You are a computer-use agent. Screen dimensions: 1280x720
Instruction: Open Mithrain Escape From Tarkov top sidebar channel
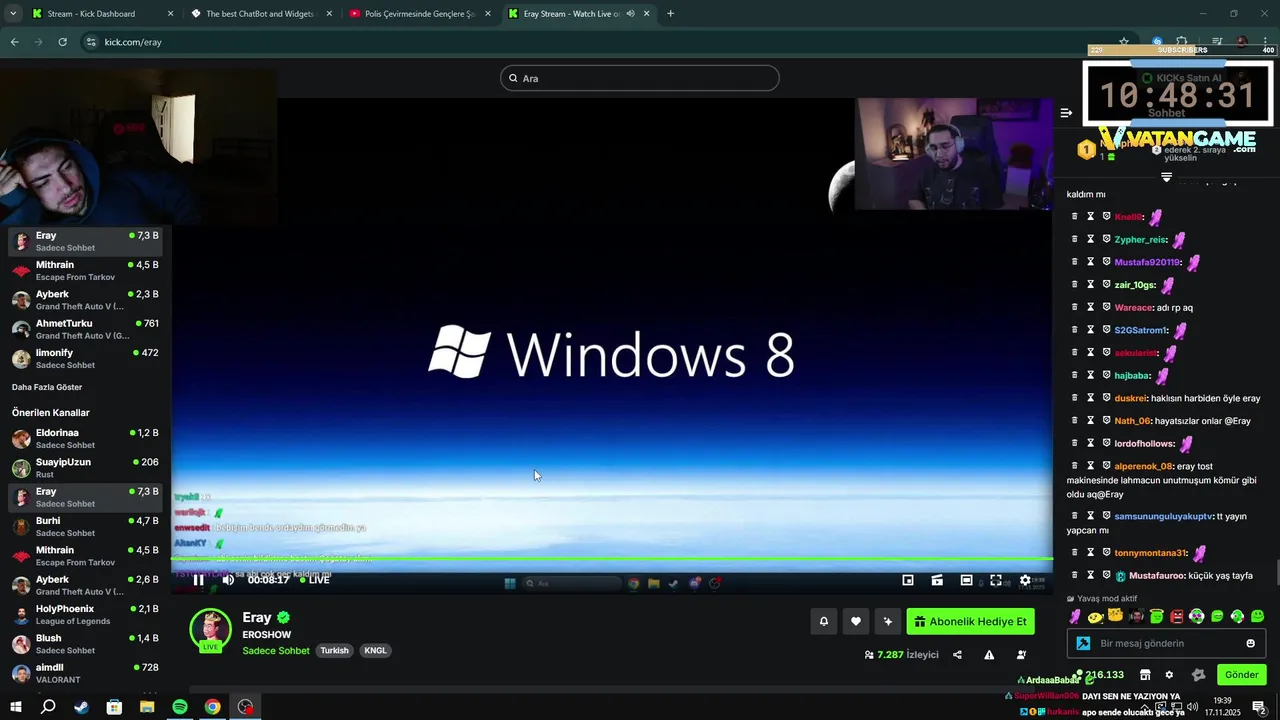(x=85, y=271)
